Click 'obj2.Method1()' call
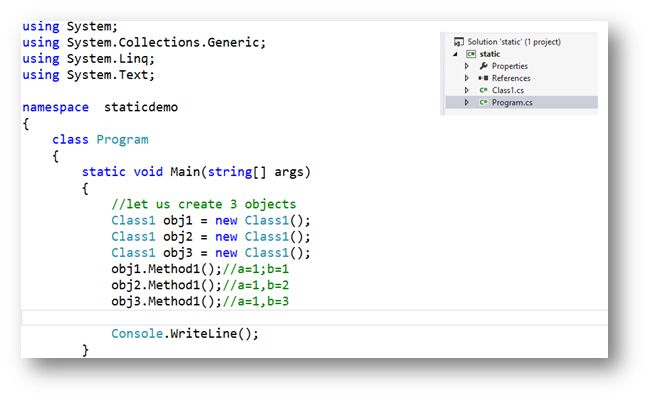 click(x=166, y=285)
